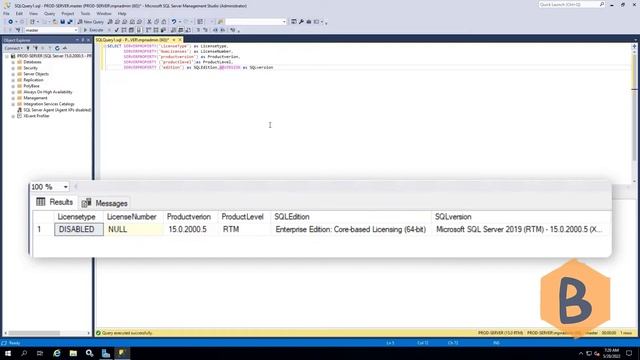Open the Connect dropdown in Object Explorer
The image size is (640, 360).
[x=13, y=48]
